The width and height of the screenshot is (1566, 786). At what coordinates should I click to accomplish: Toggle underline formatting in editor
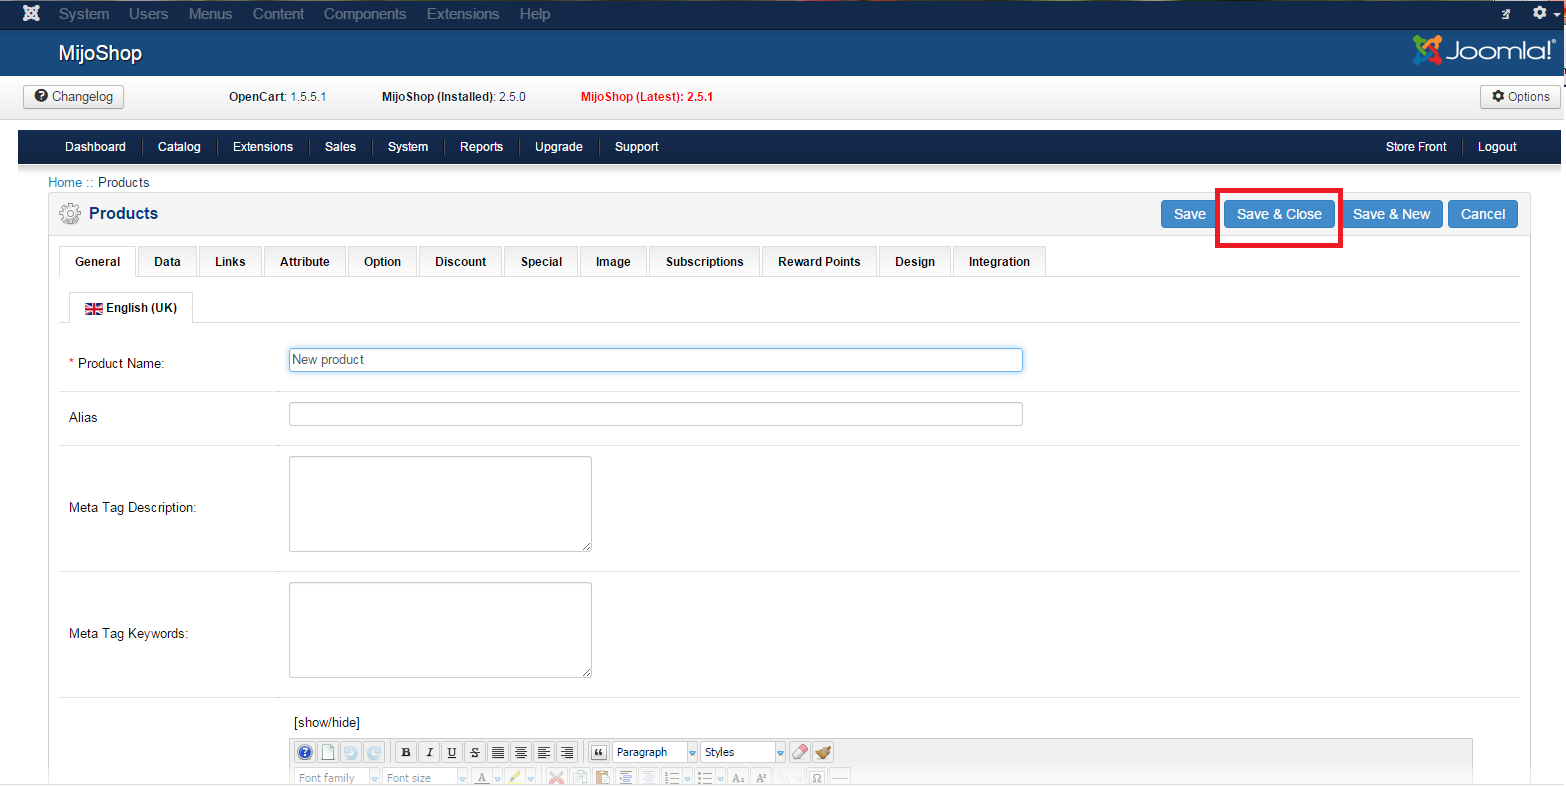(x=452, y=752)
